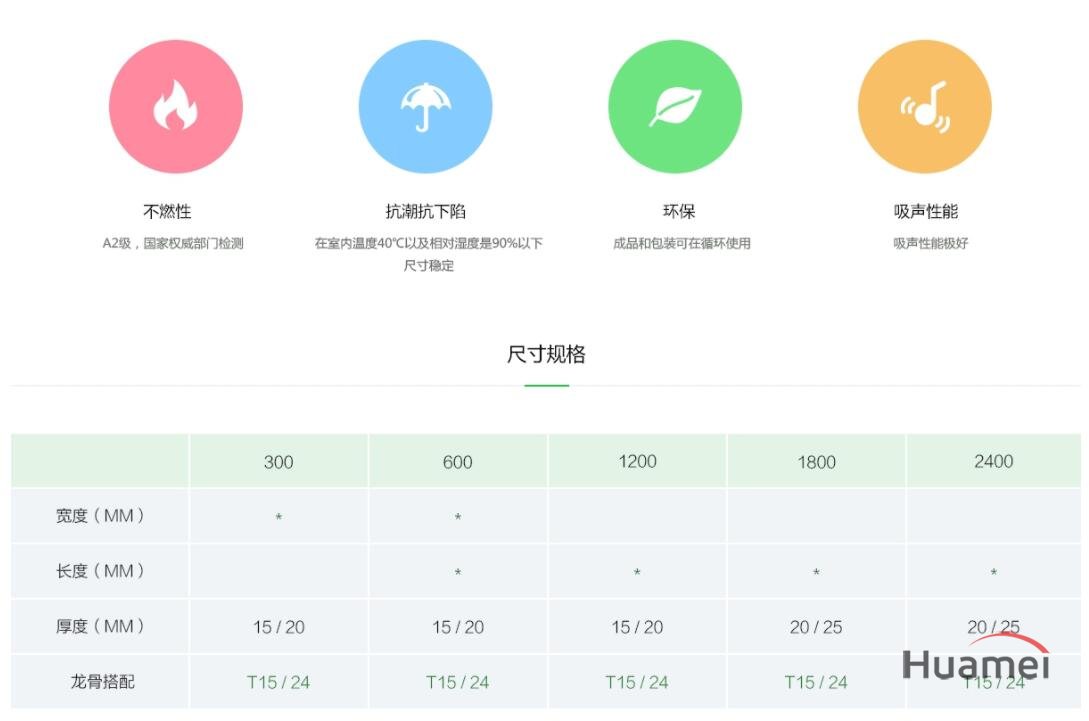The height and width of the screenshot is (721, 1089).
Task: Click the A2级，国家权威部门检测 description
Action: point(173,243)
